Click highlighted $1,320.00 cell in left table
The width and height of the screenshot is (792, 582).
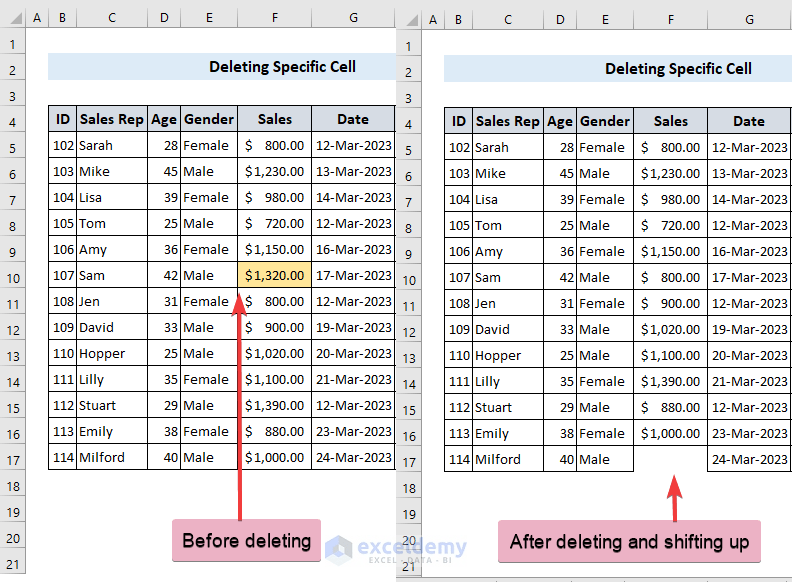[274, 275]
